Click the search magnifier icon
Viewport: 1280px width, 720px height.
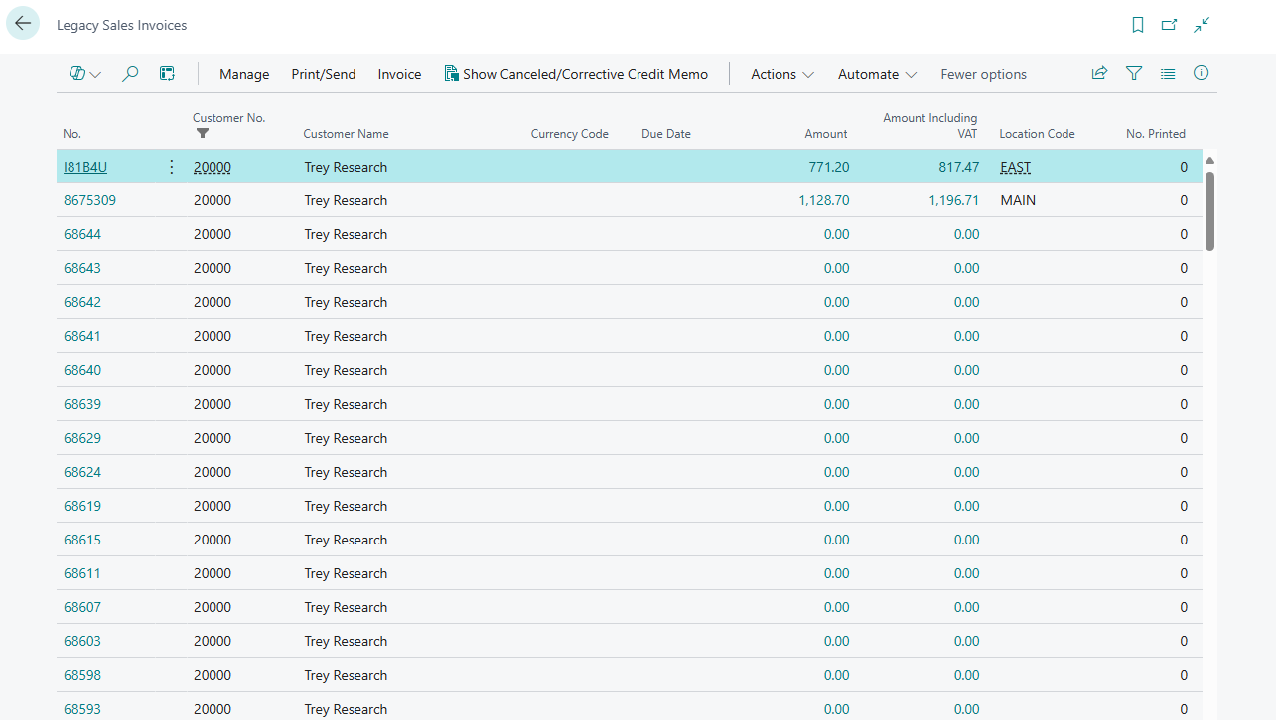click(x=130, y=74)
